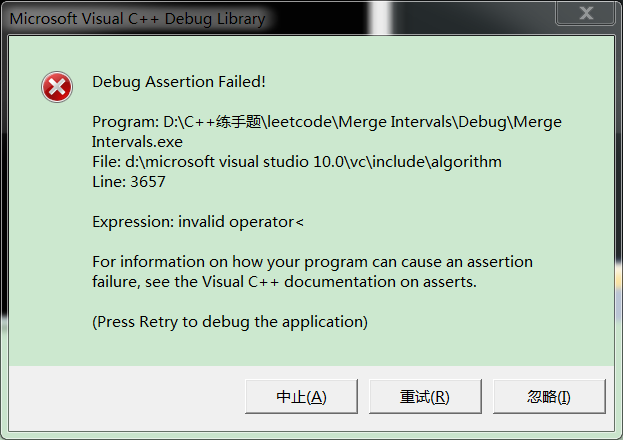The image size is (623, 440).
Task: Ignore the assertion with 忽略(I) button
Action: 549,397
